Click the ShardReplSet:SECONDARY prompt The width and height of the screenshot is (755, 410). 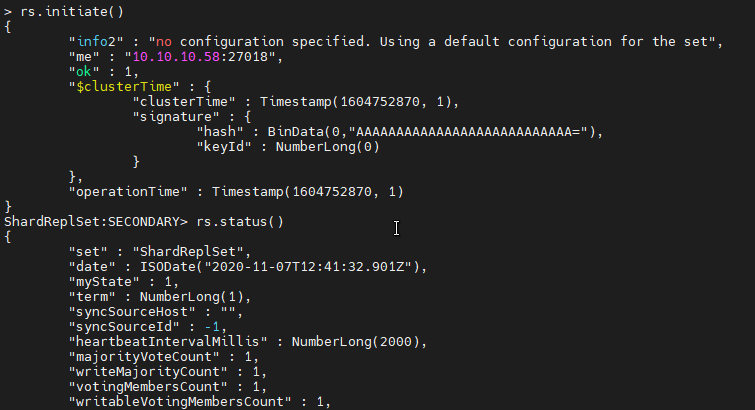point(96,222)
